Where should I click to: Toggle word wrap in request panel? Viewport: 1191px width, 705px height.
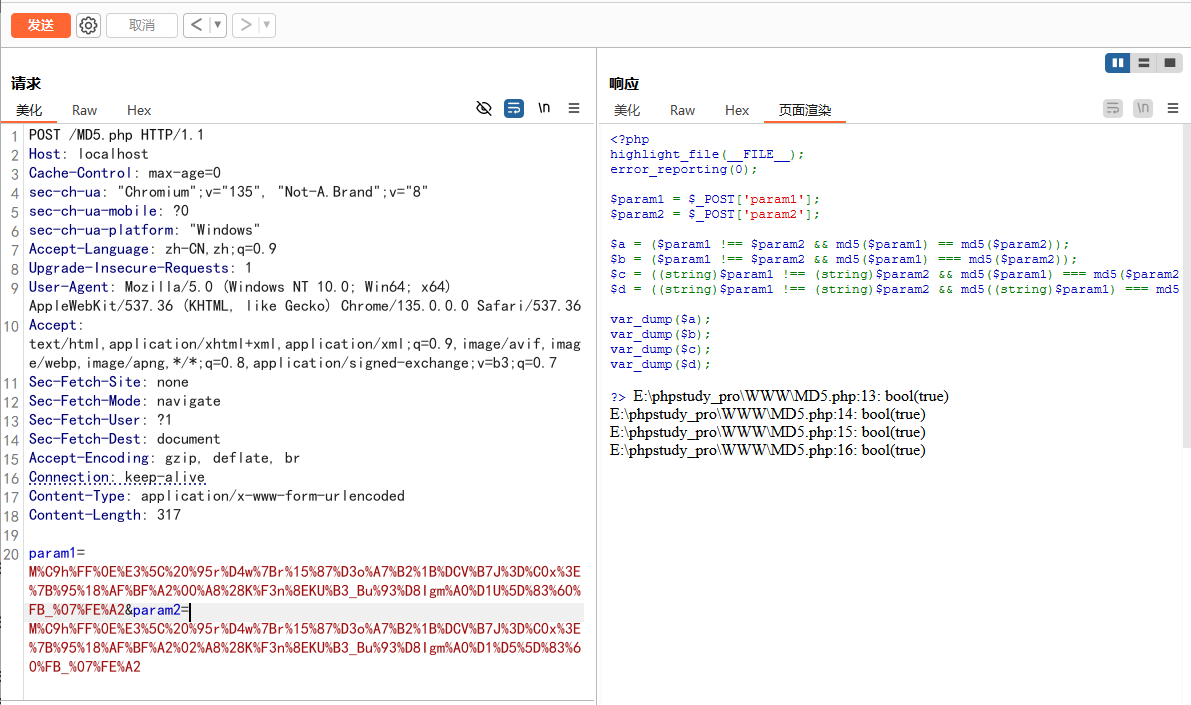[514, 108]
